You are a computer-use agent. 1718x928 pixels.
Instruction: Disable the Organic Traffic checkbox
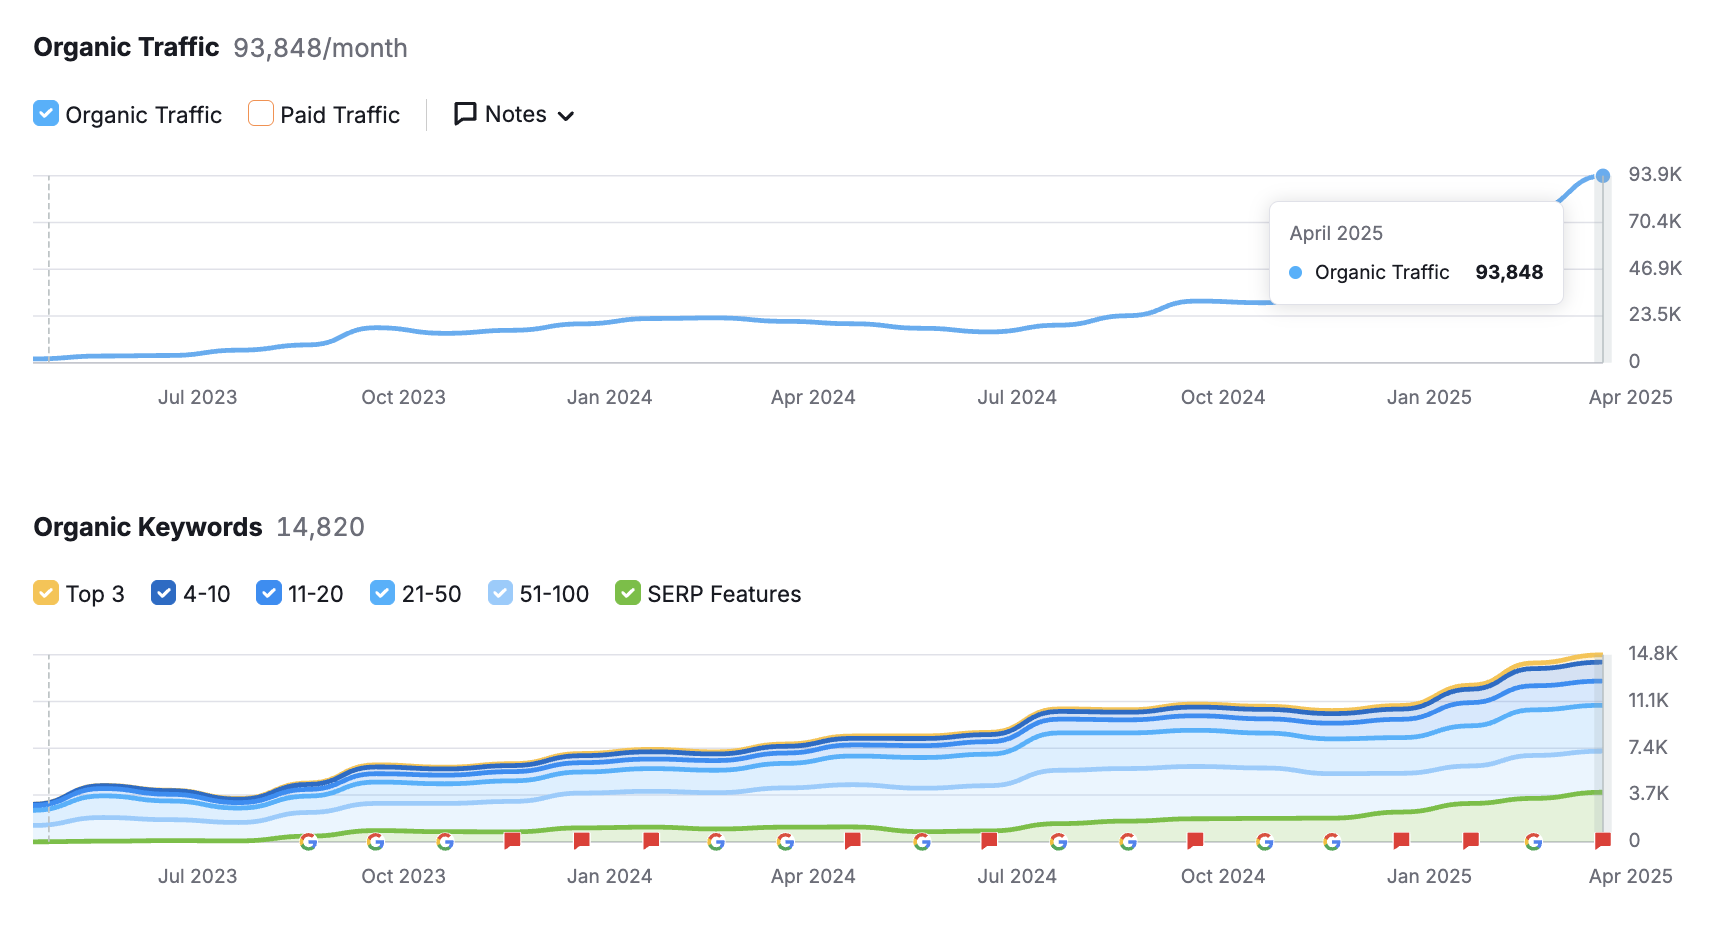tap(45, 114)
